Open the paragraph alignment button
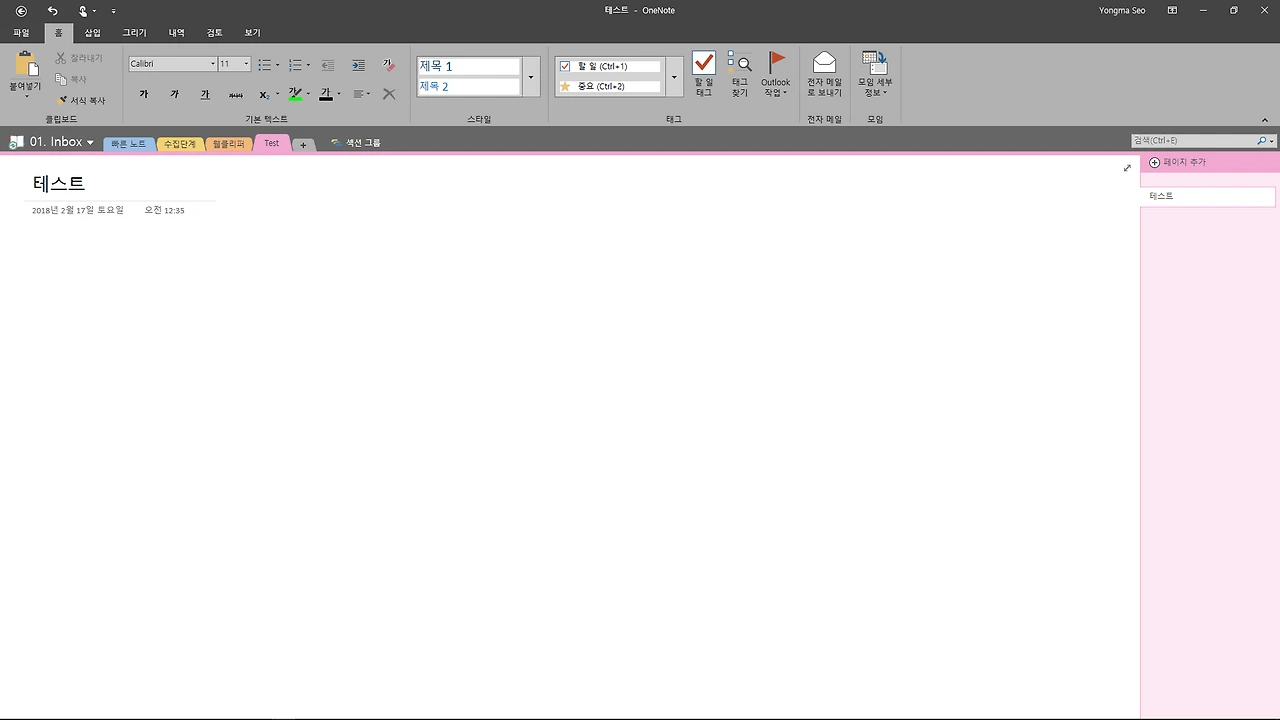This screenshot has height=720, width=1280. (361, 94)
